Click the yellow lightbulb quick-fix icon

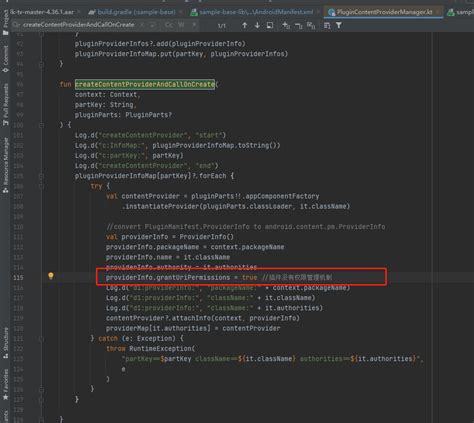point(51,276)
